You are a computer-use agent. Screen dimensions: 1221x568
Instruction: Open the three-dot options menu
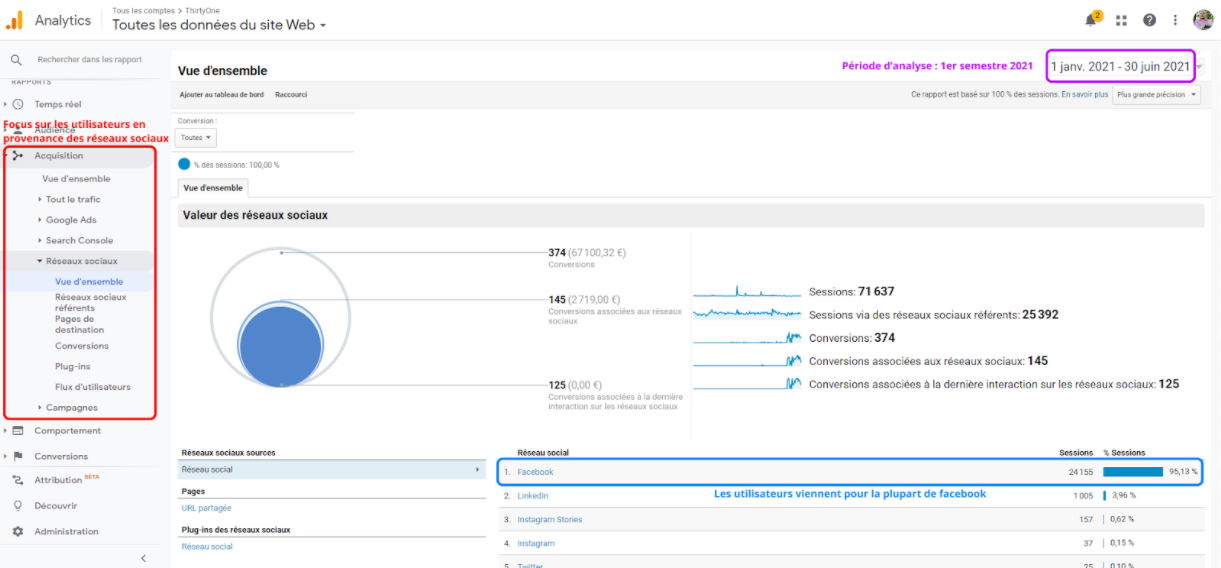pyautogui.click(x=1175, y=20)
